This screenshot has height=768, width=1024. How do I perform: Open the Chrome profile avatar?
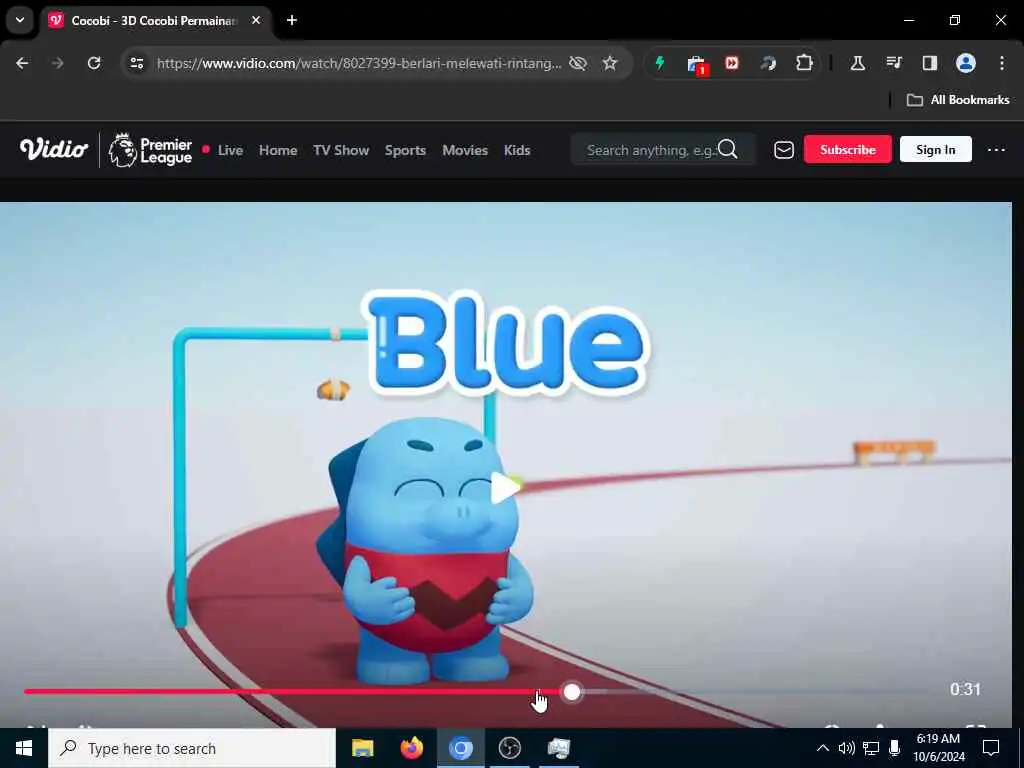(966, 63)
